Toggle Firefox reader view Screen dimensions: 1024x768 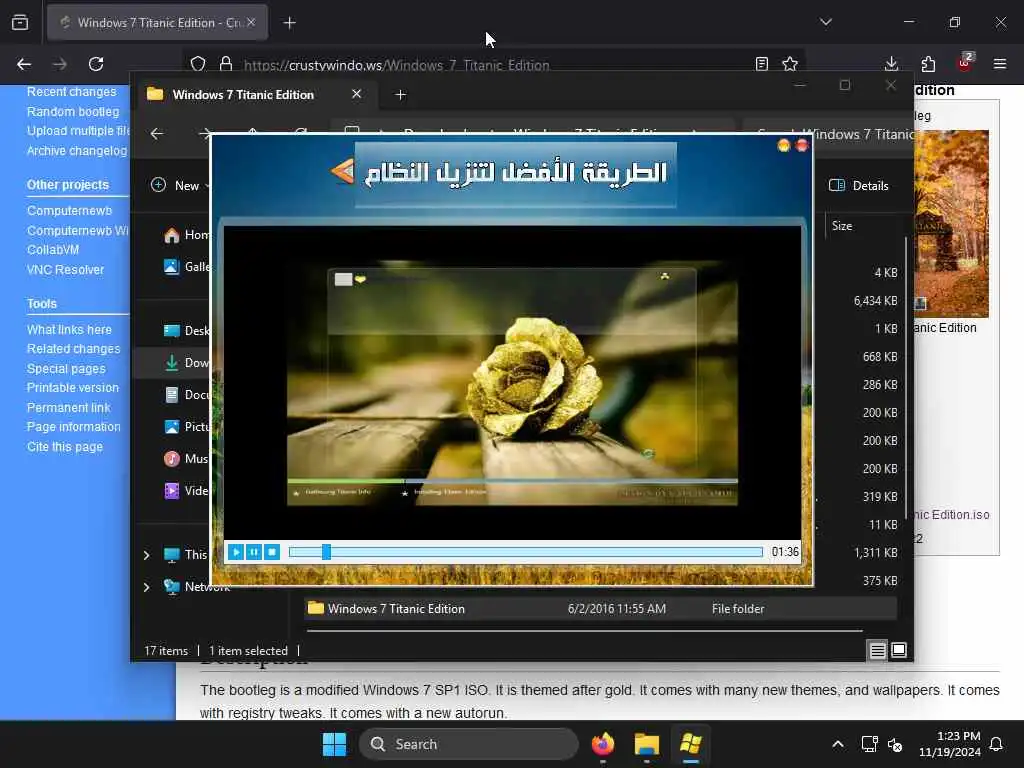point(761,64)
